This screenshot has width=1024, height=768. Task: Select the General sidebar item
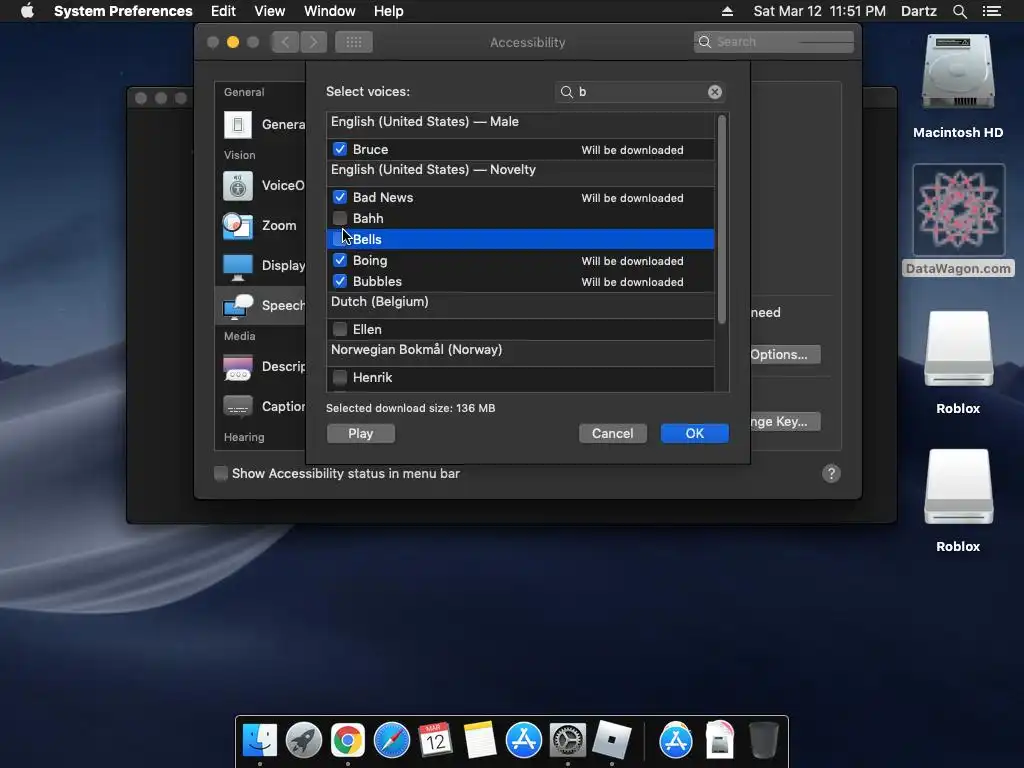(x=261, y=124)
